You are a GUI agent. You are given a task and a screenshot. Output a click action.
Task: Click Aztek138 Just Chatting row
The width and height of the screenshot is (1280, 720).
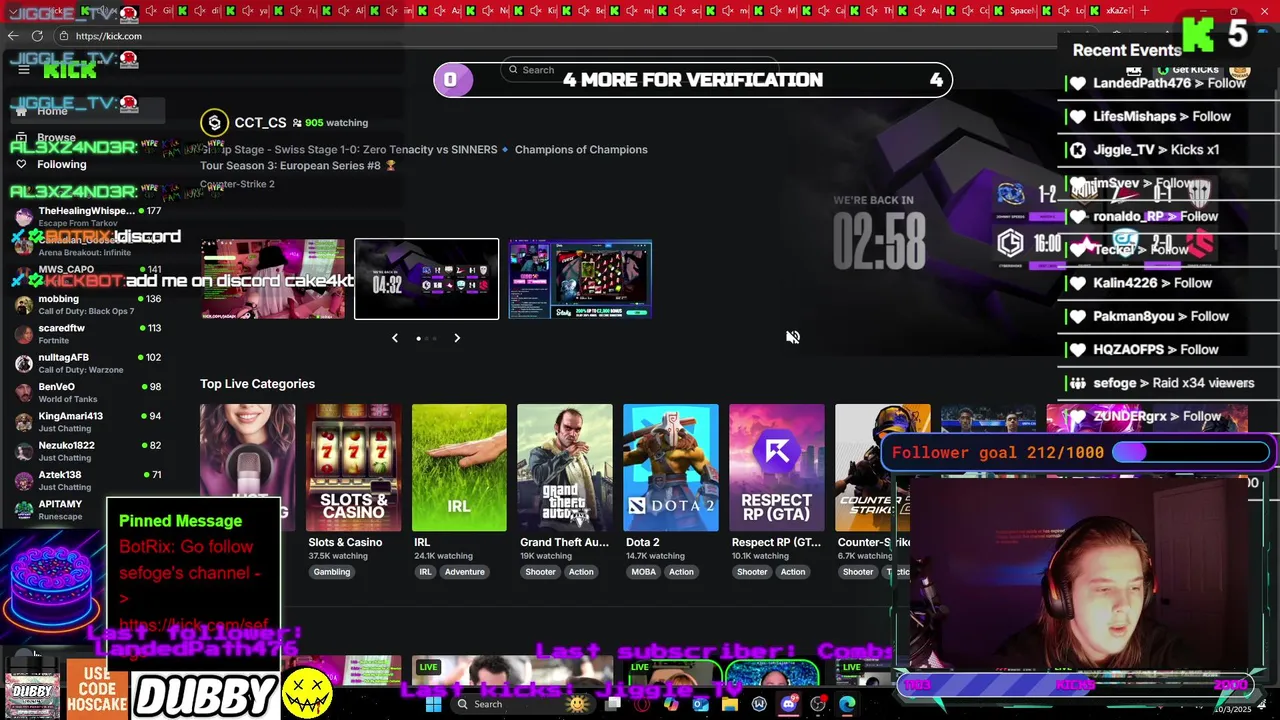point(88,480)
